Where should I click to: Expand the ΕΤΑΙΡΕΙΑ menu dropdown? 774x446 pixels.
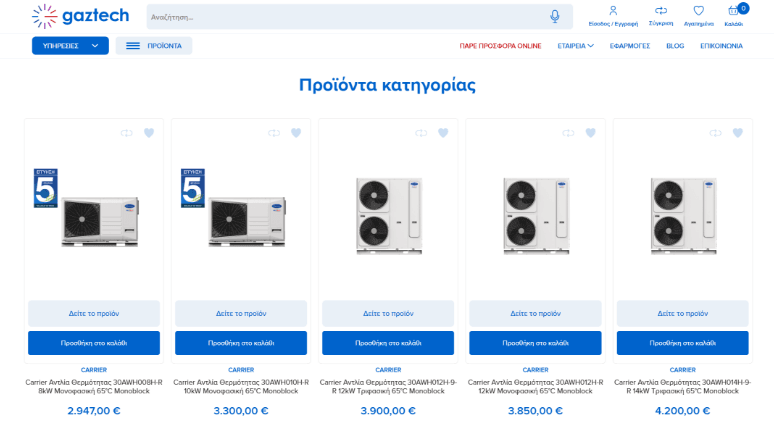coord(576,46)
